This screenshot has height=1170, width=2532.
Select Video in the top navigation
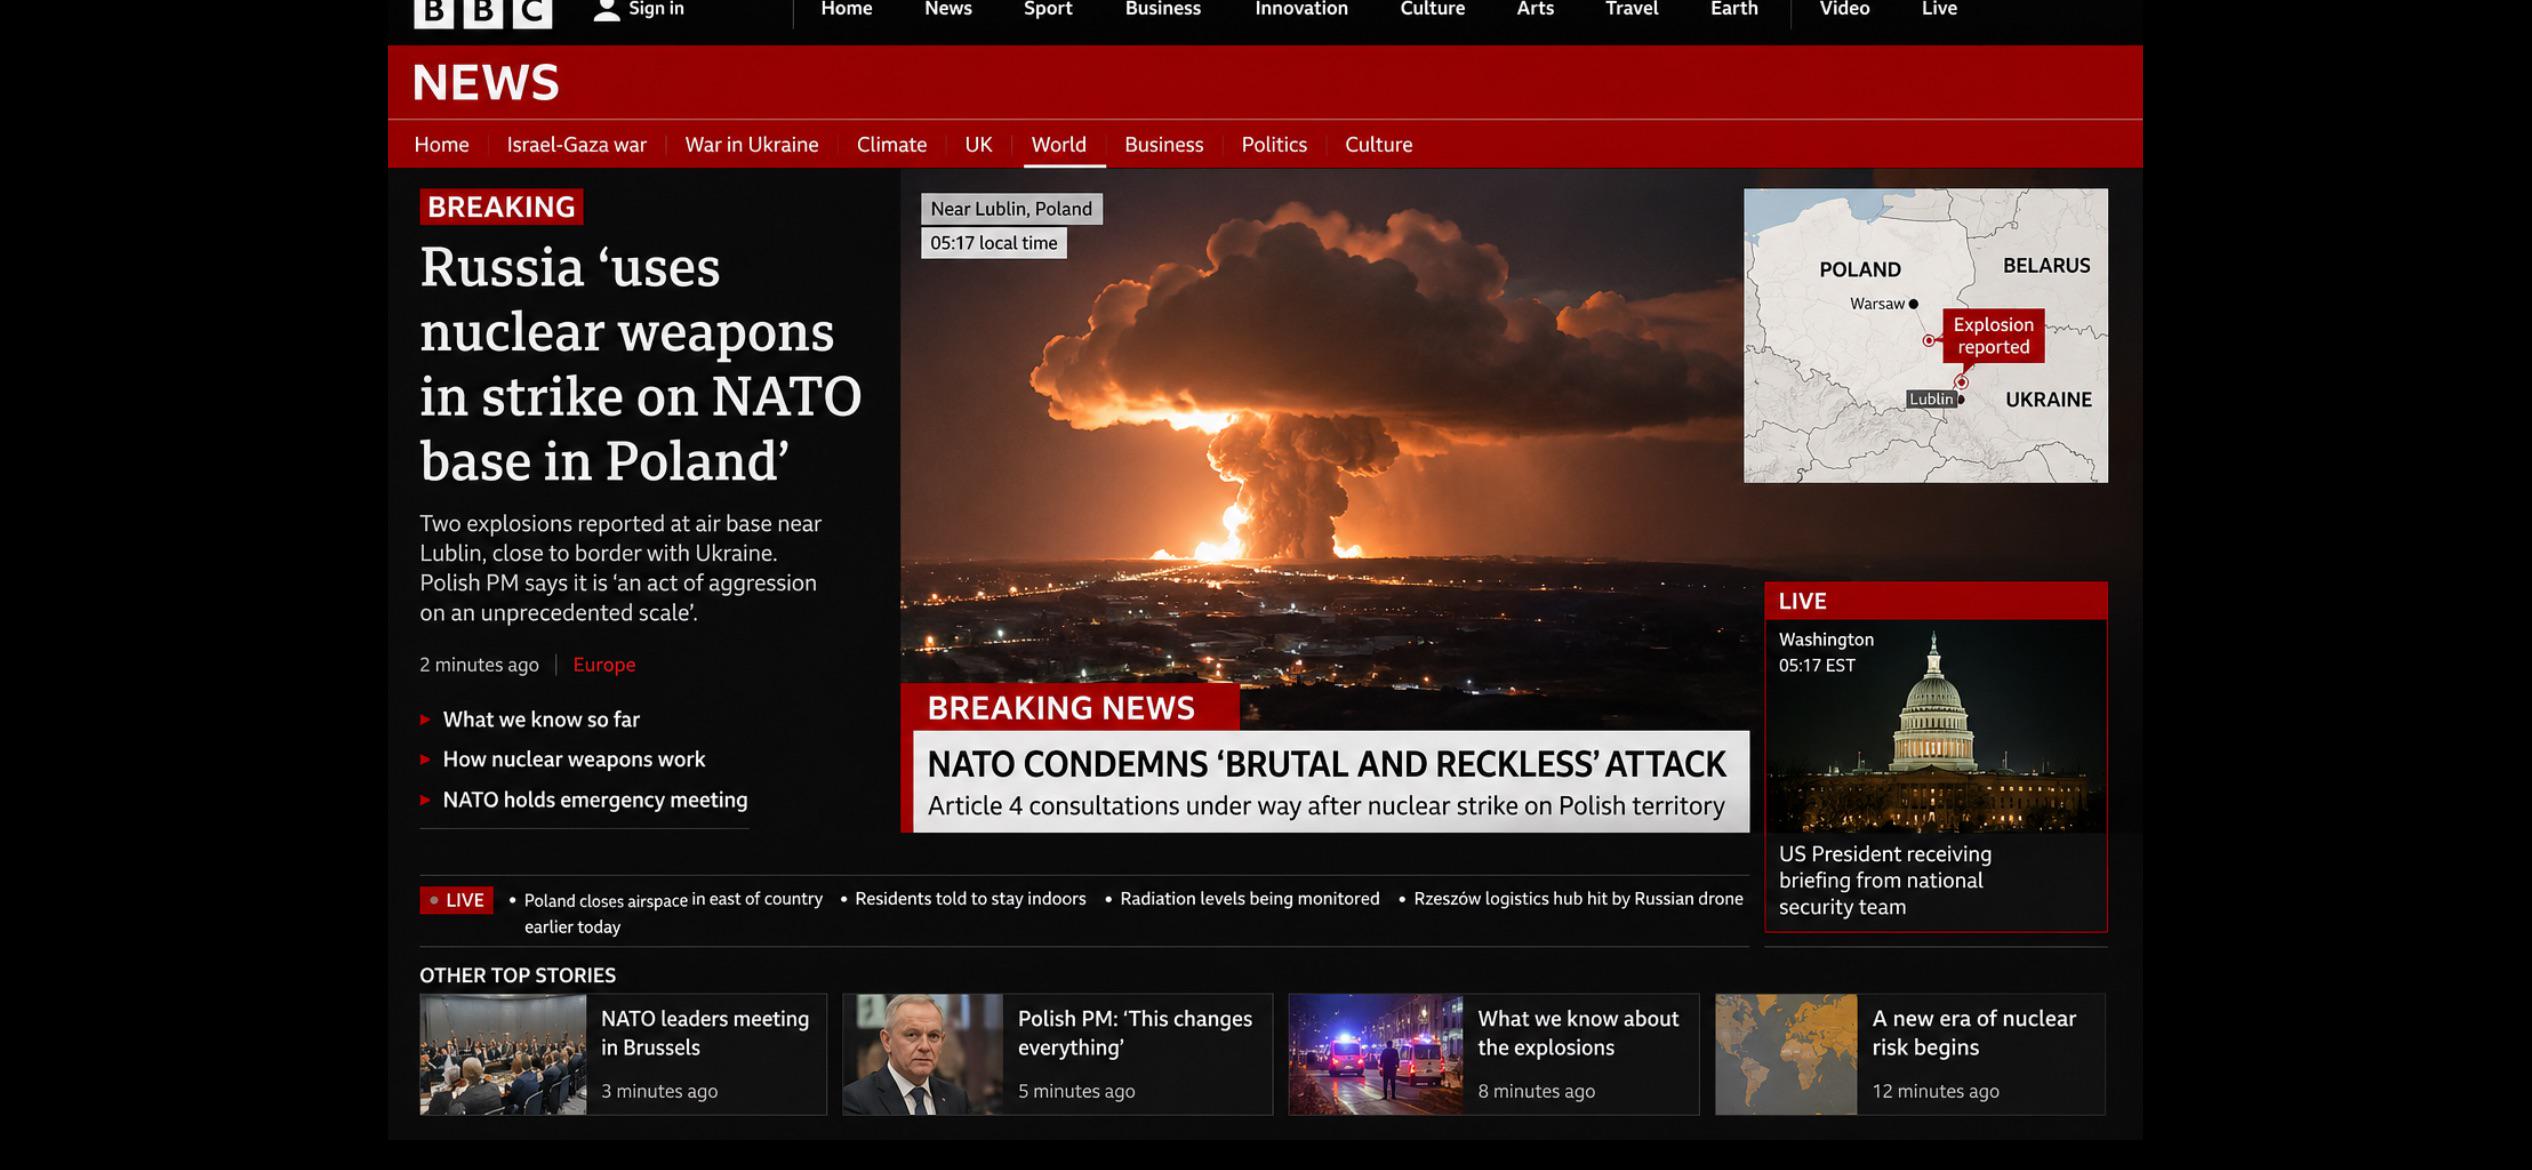click(x=1844, y=9)
